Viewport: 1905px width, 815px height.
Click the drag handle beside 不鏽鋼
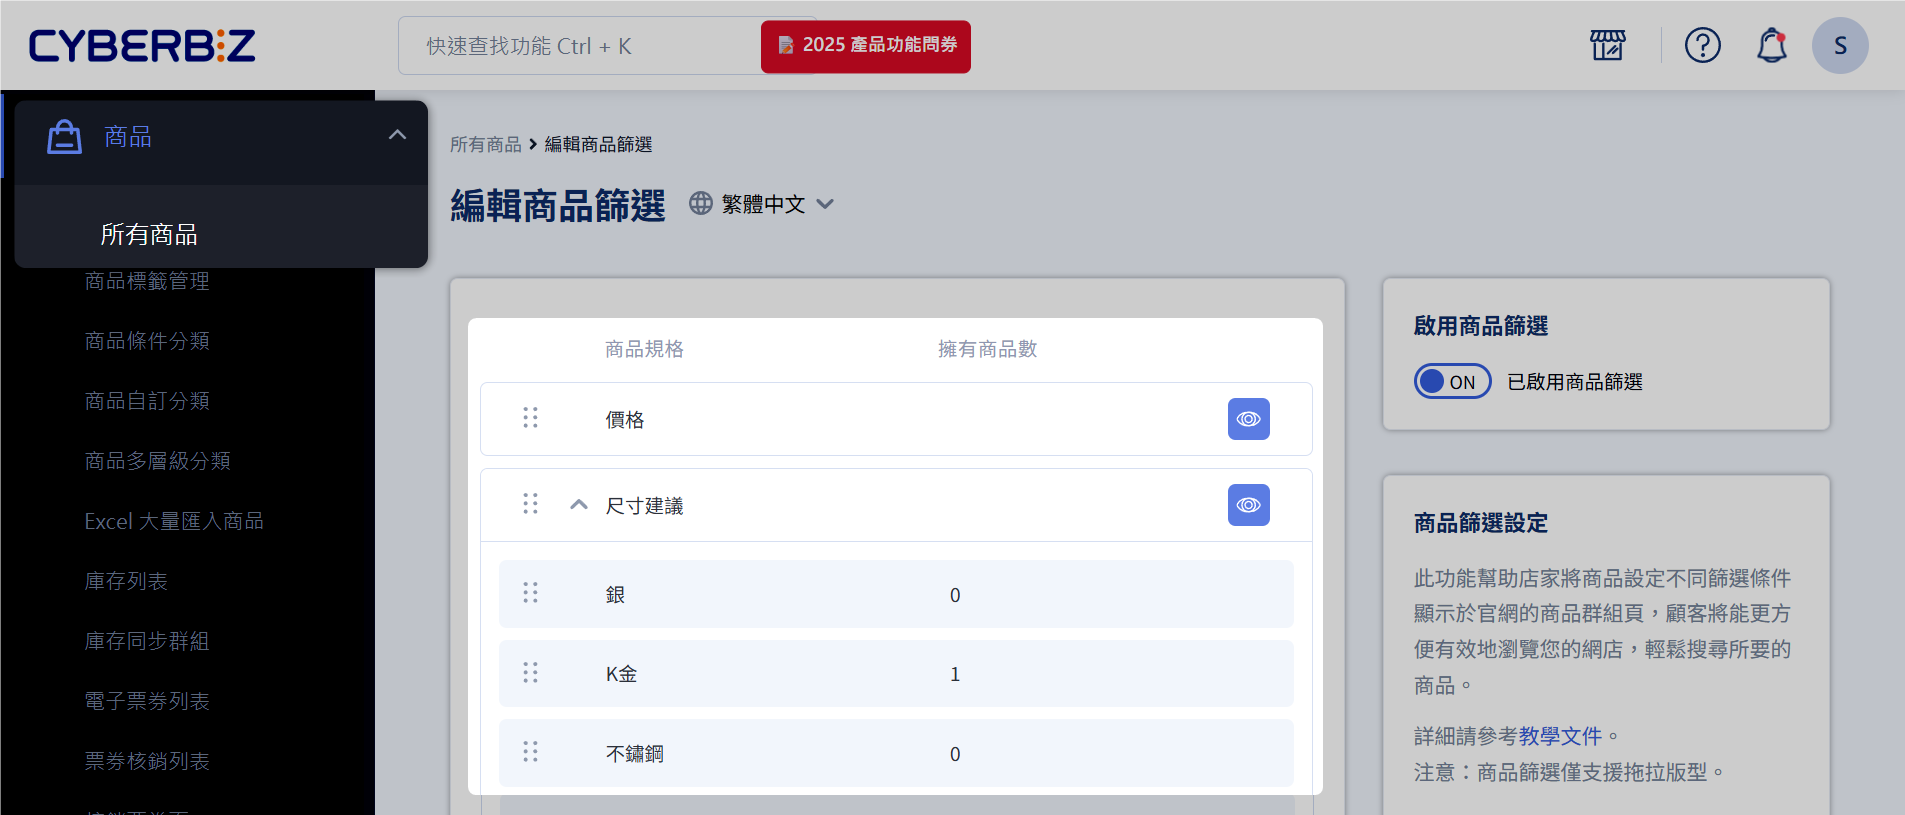530,752
